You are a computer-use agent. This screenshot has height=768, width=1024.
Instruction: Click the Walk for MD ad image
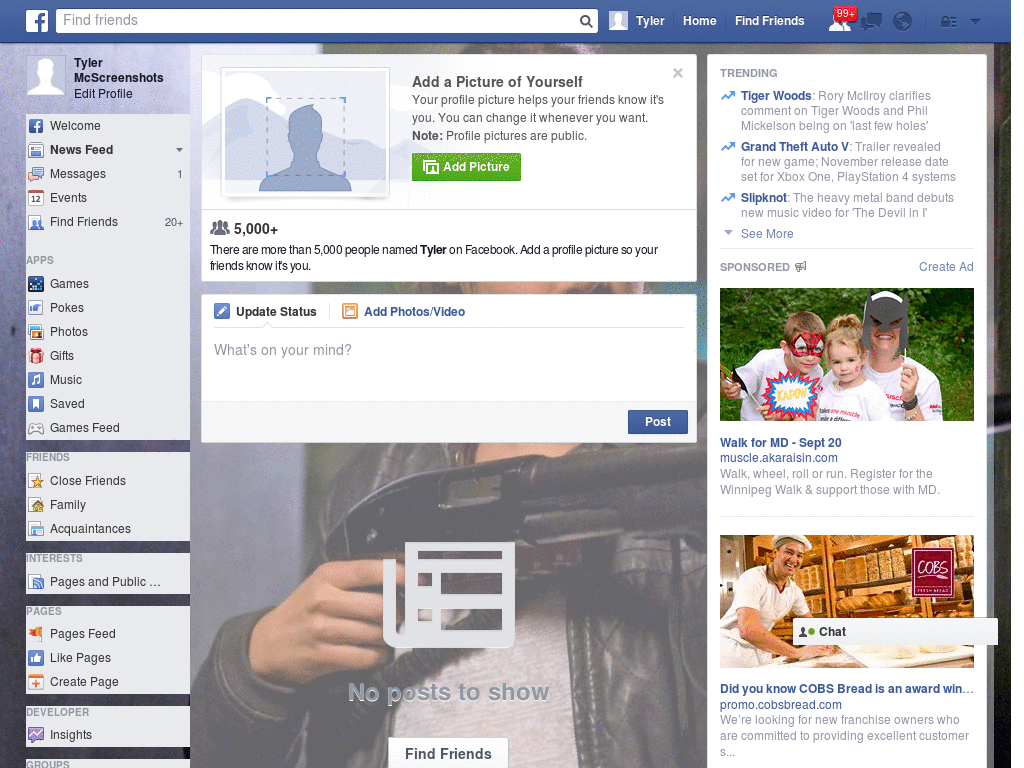[x=846, y=355]
